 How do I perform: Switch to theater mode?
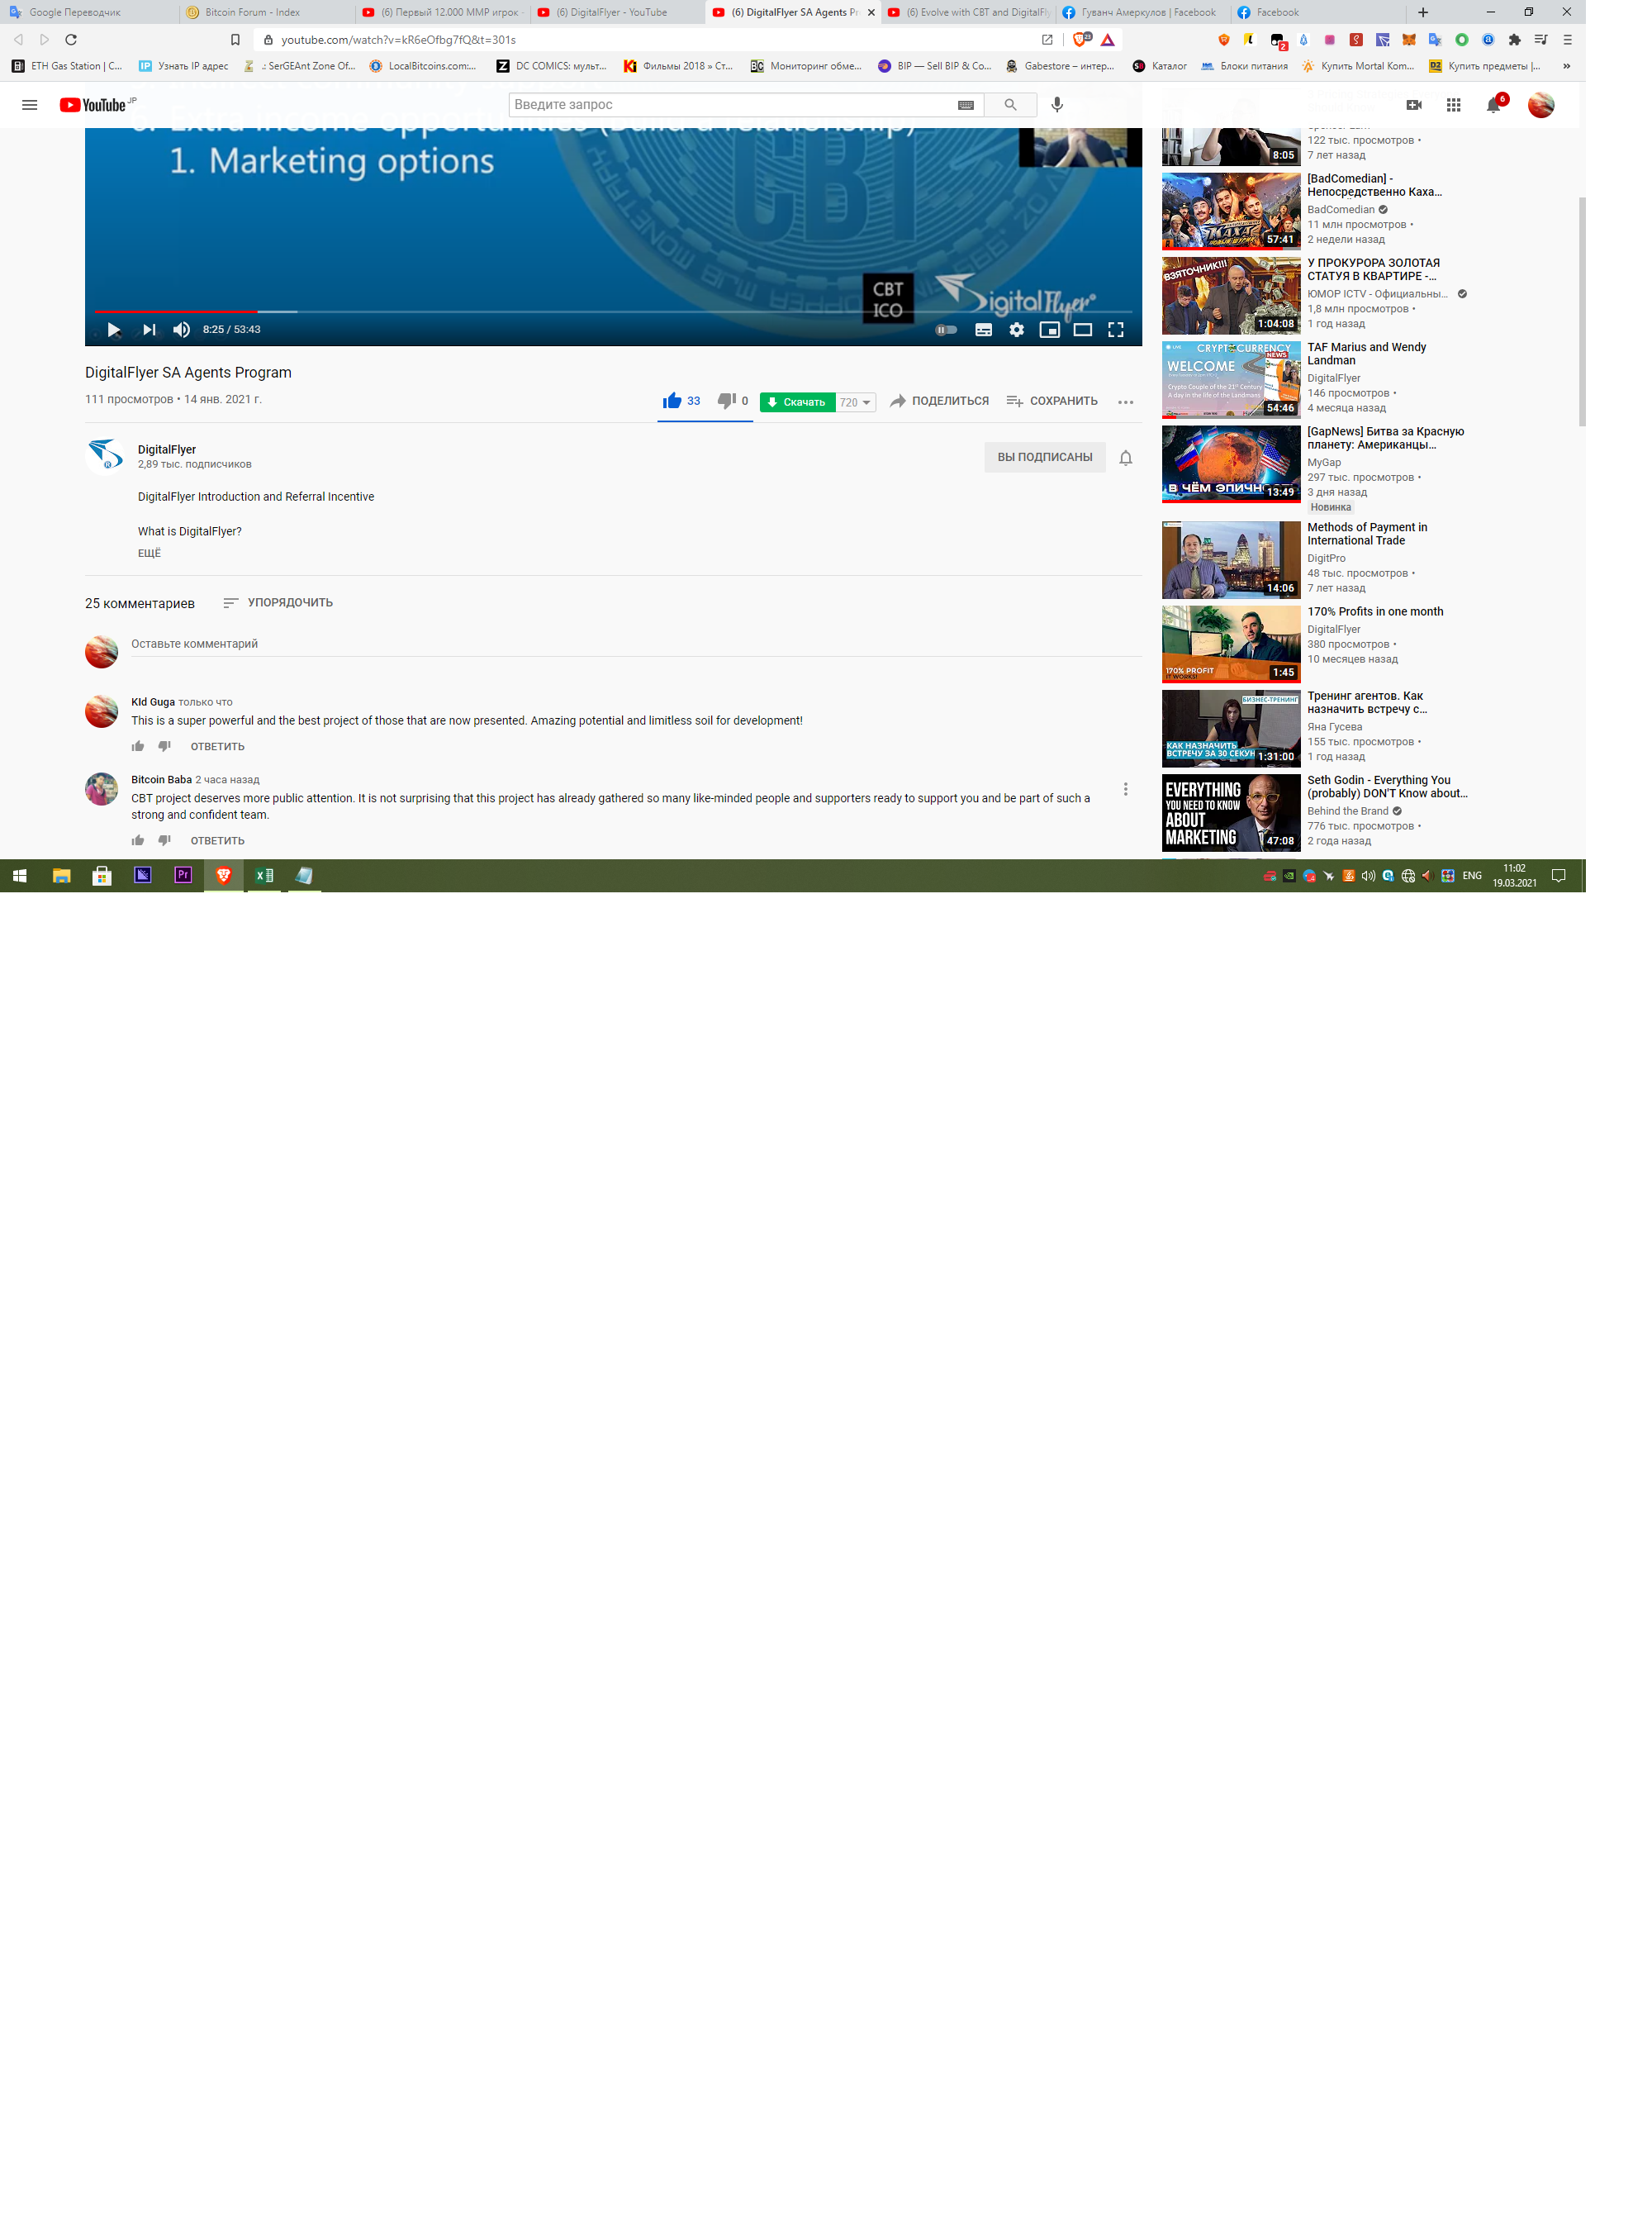(1083, 330)
